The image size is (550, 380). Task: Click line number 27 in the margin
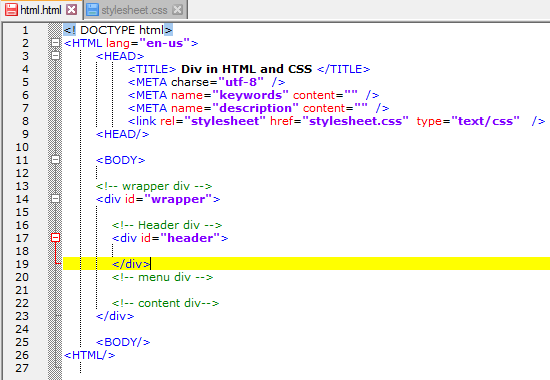coord(22,368)
